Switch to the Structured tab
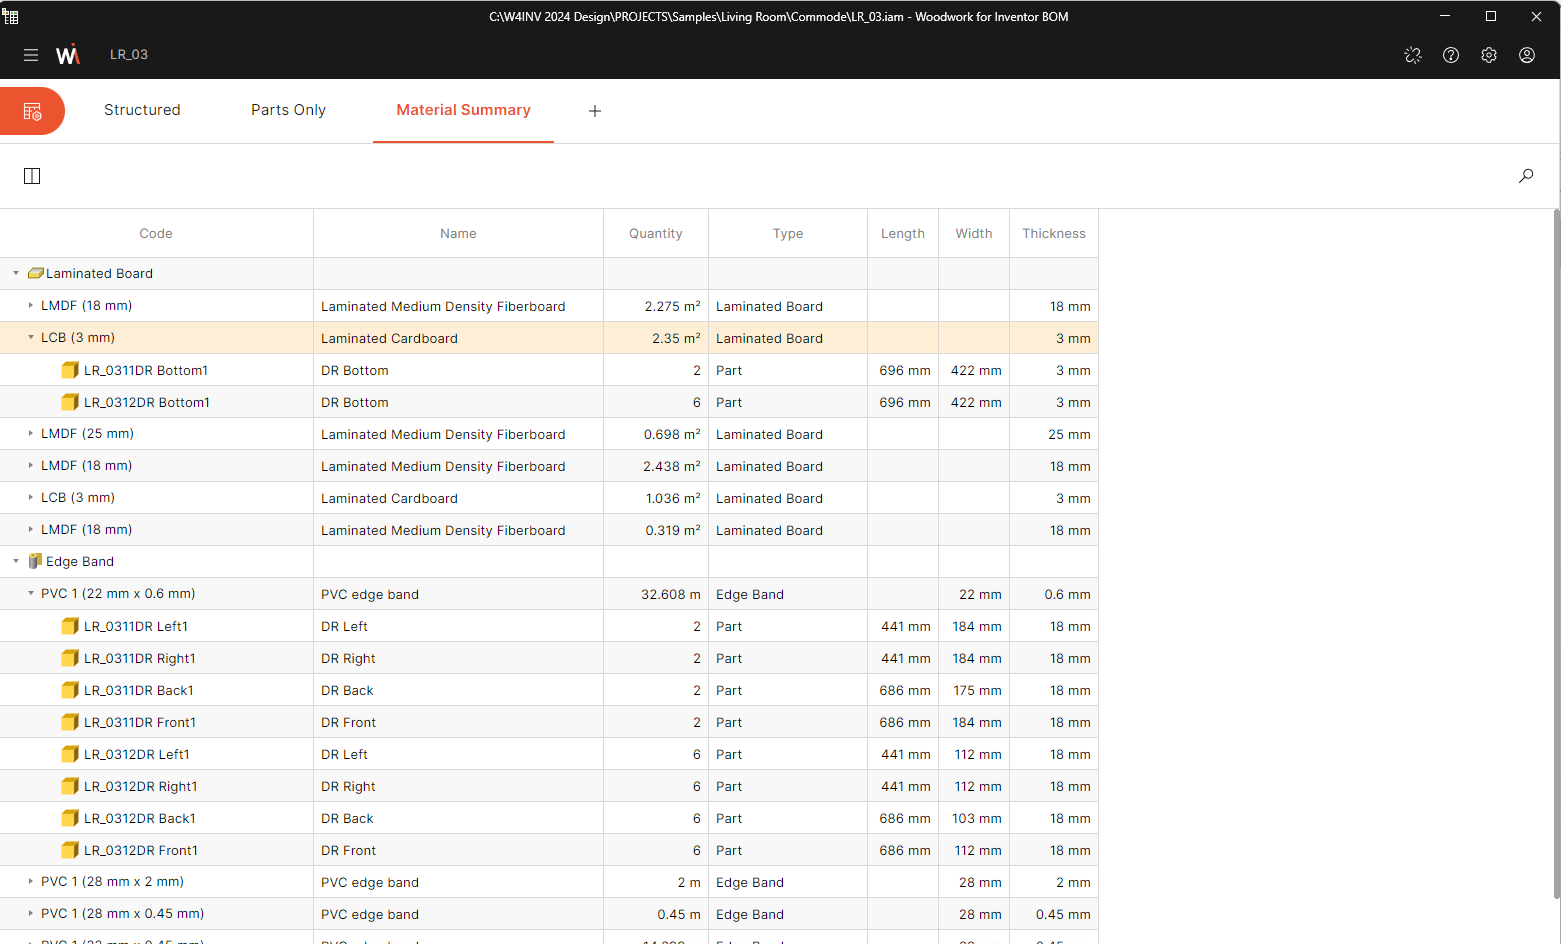Viewport: 1561px width, 944px height. click(142, 110)
